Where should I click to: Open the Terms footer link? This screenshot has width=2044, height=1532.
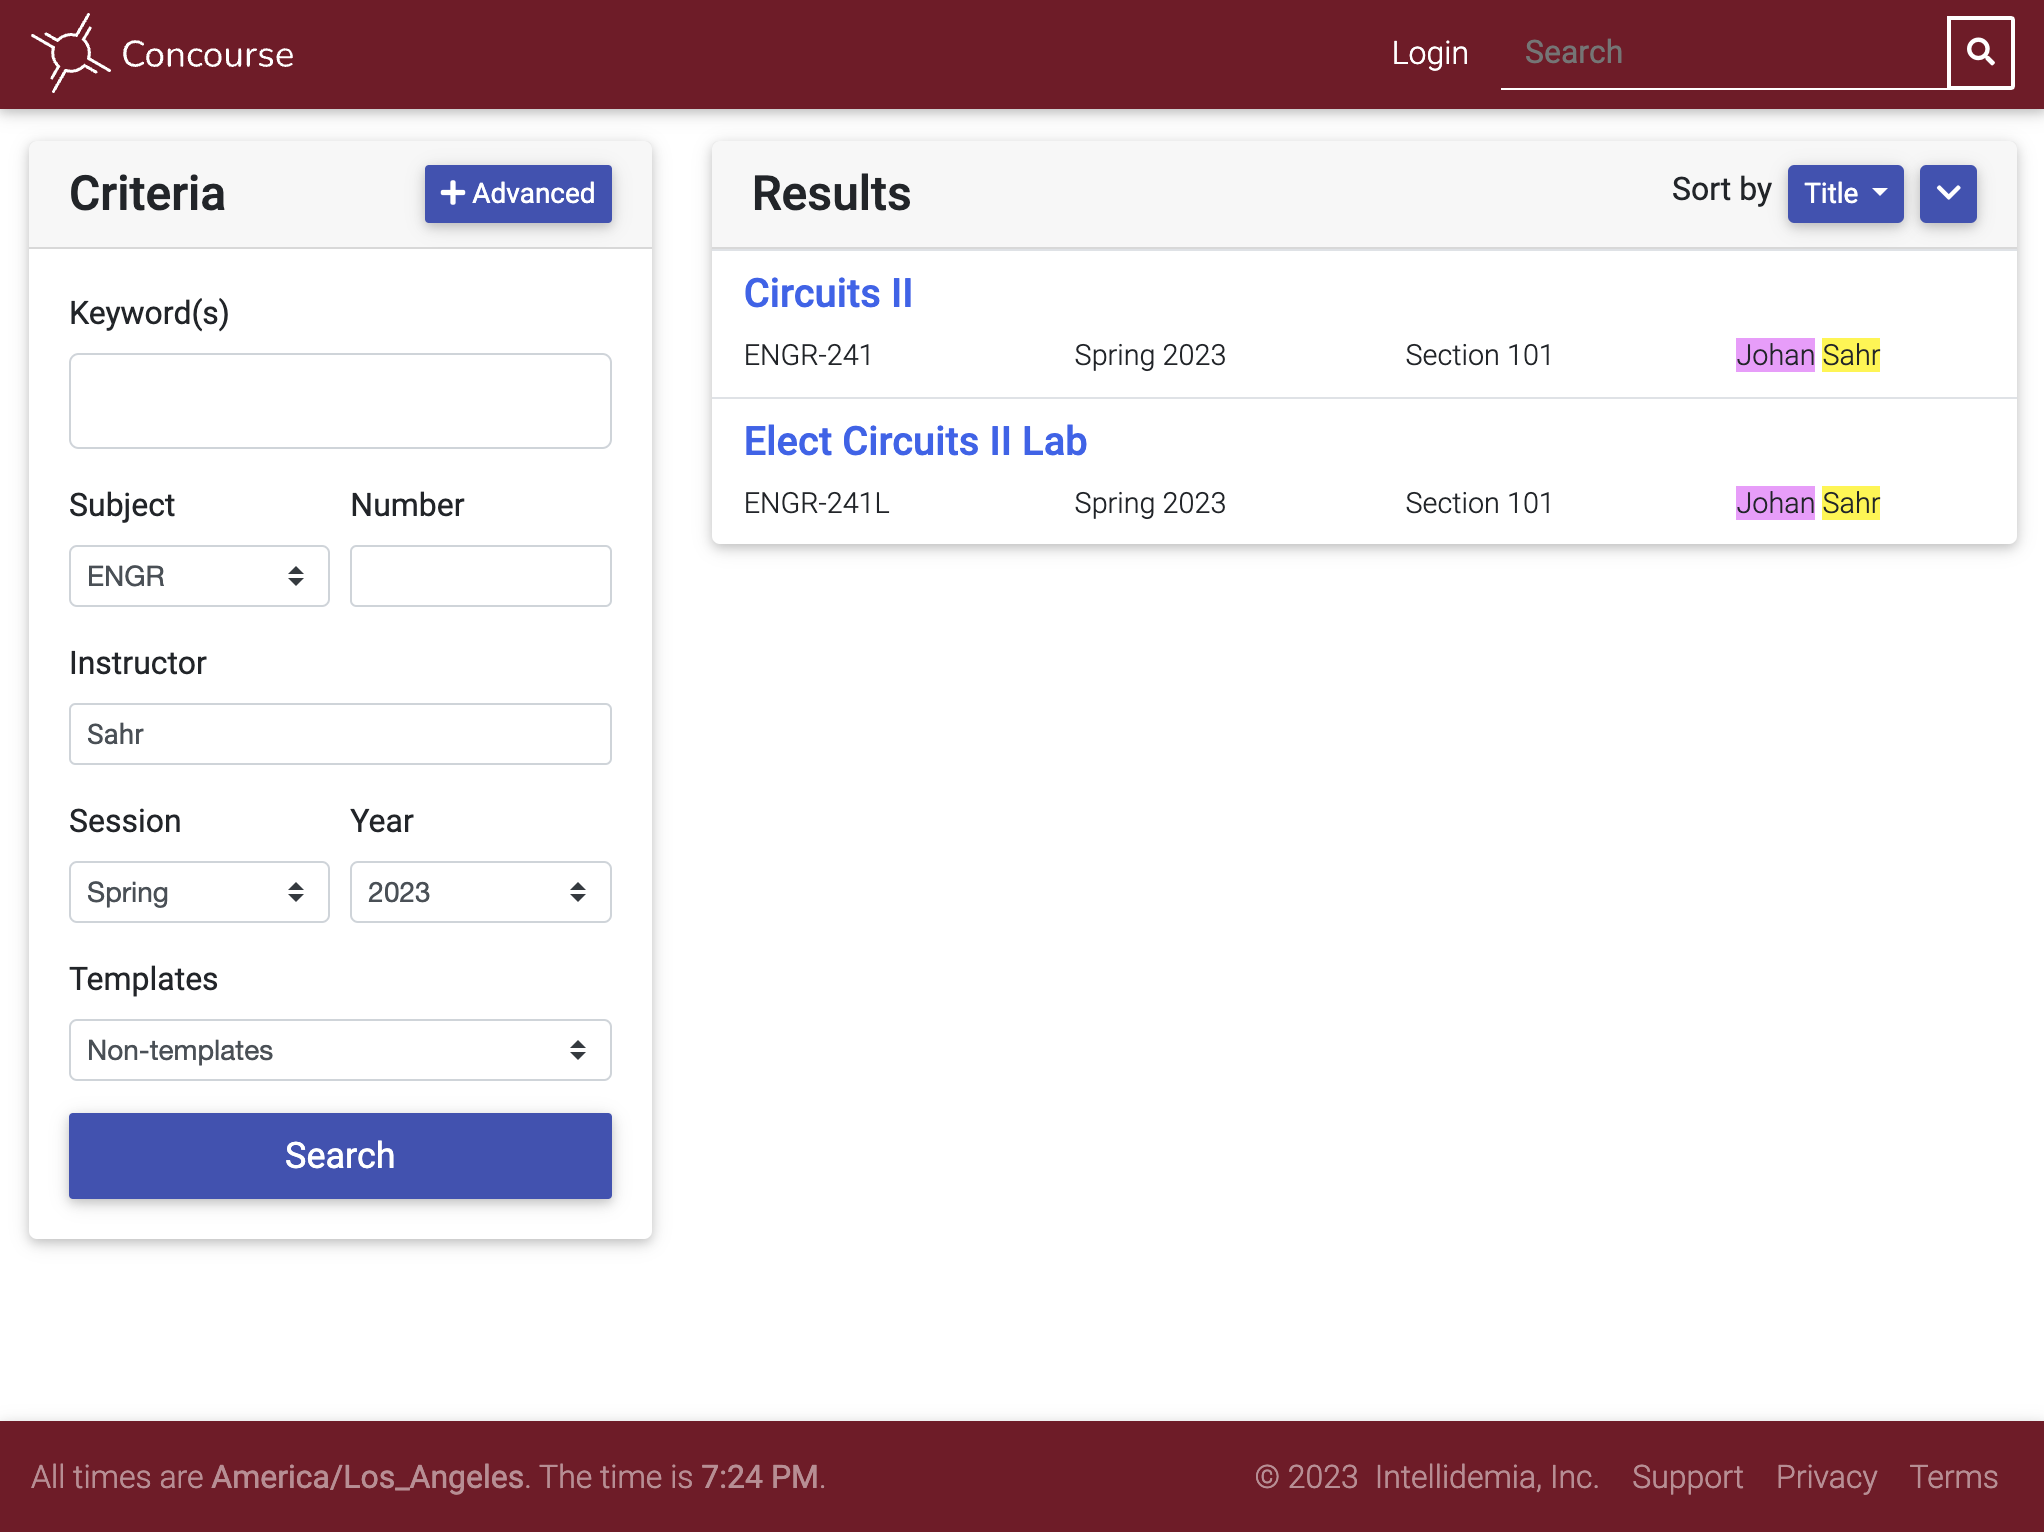pyautogui.click(x=1953, y=1477)
